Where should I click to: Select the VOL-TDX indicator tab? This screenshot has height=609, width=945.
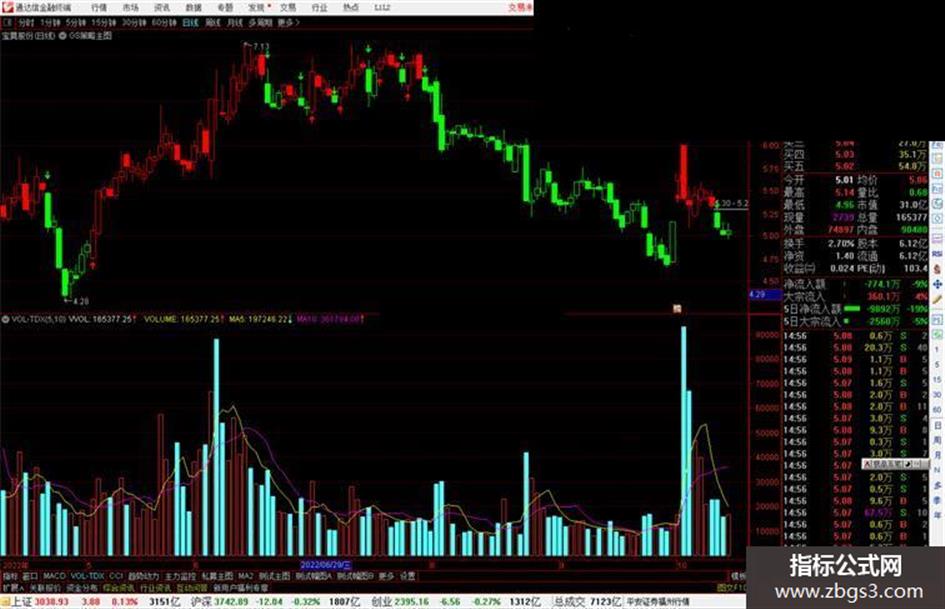87,576
